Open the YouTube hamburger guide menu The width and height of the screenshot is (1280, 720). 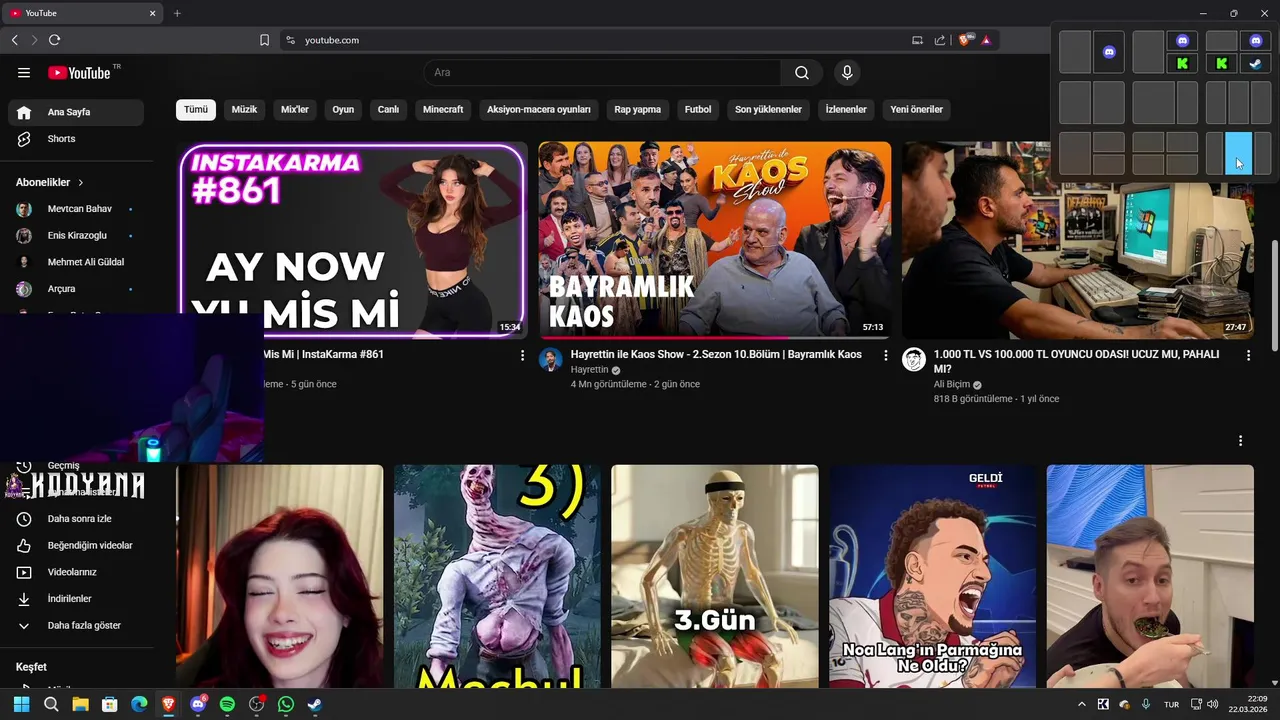[24, 73]
